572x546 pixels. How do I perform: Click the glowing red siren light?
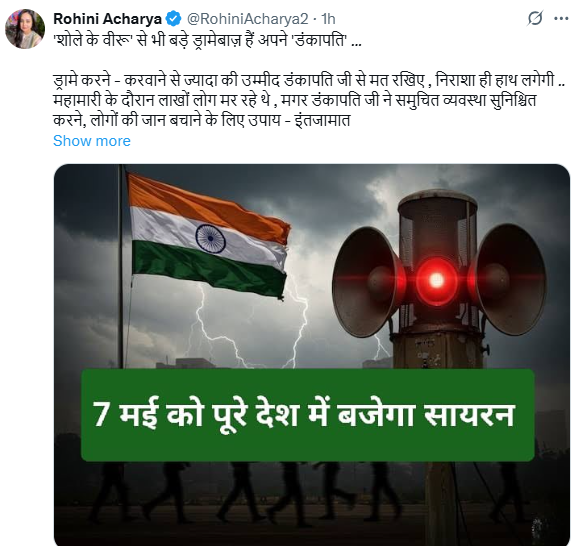point(436,280)
